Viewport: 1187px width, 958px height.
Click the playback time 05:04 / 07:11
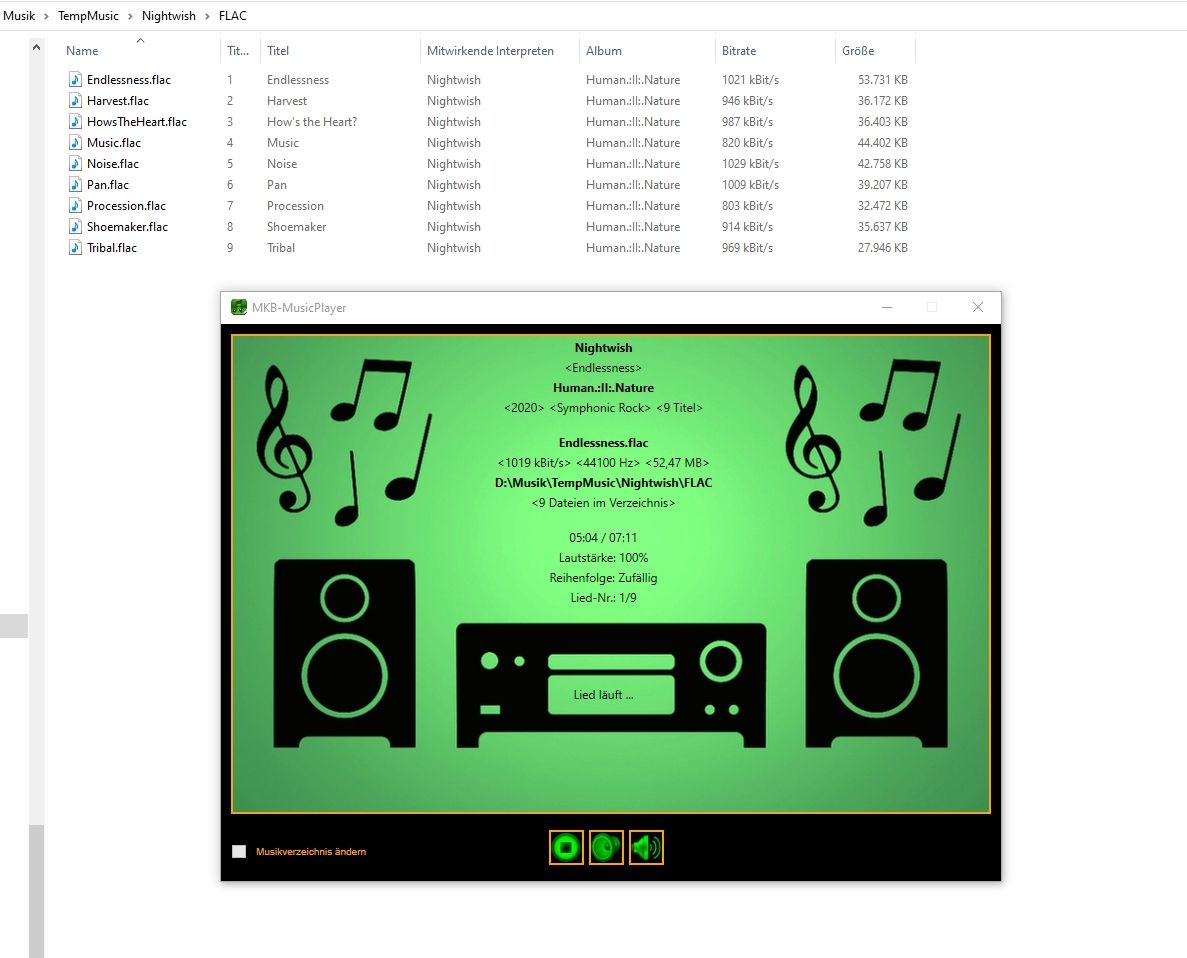click(603, 538)
